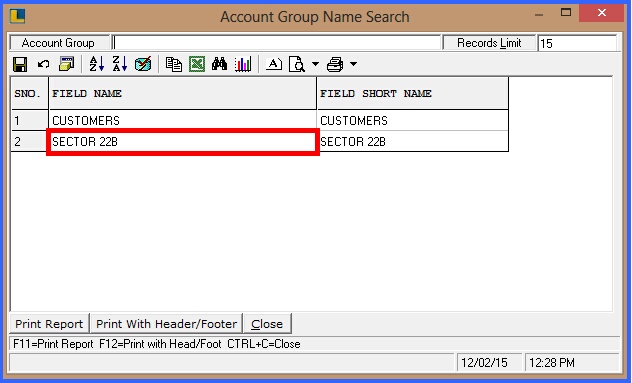Viewport: 632px width, 383px height.
Task: Open the bar chart graph icon
Action: pyautogui.click(x=243, y=64)
